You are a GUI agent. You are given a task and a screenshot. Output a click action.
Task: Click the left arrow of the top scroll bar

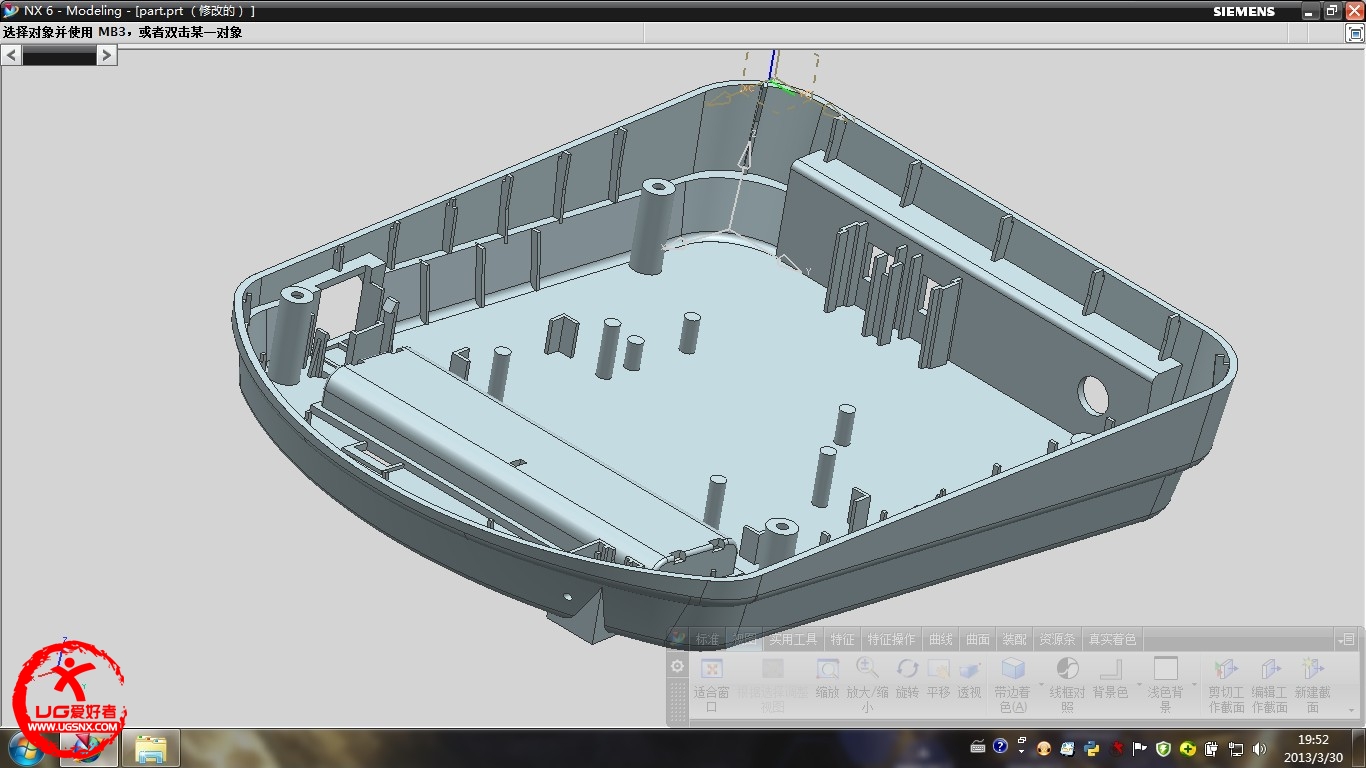coord(12,56)
